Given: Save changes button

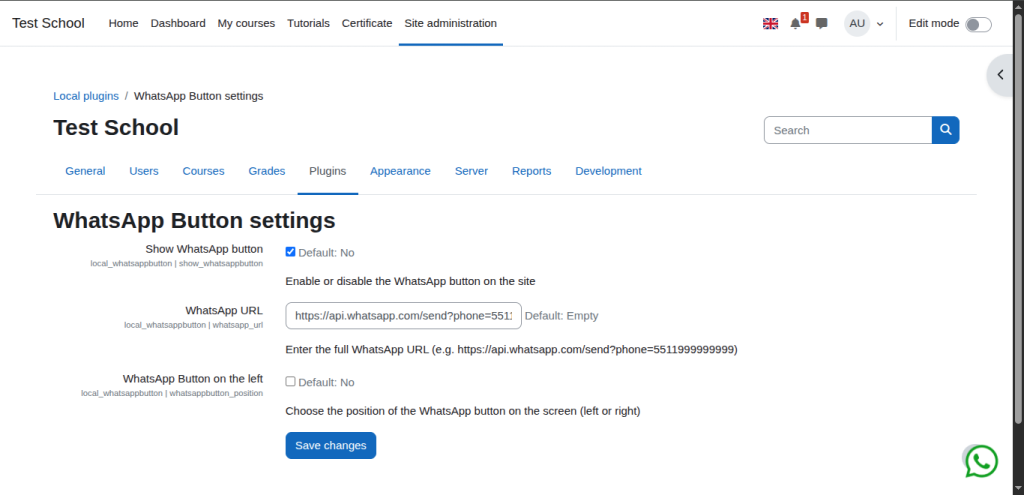Looking at the screenshot, I should coord(330,445).
